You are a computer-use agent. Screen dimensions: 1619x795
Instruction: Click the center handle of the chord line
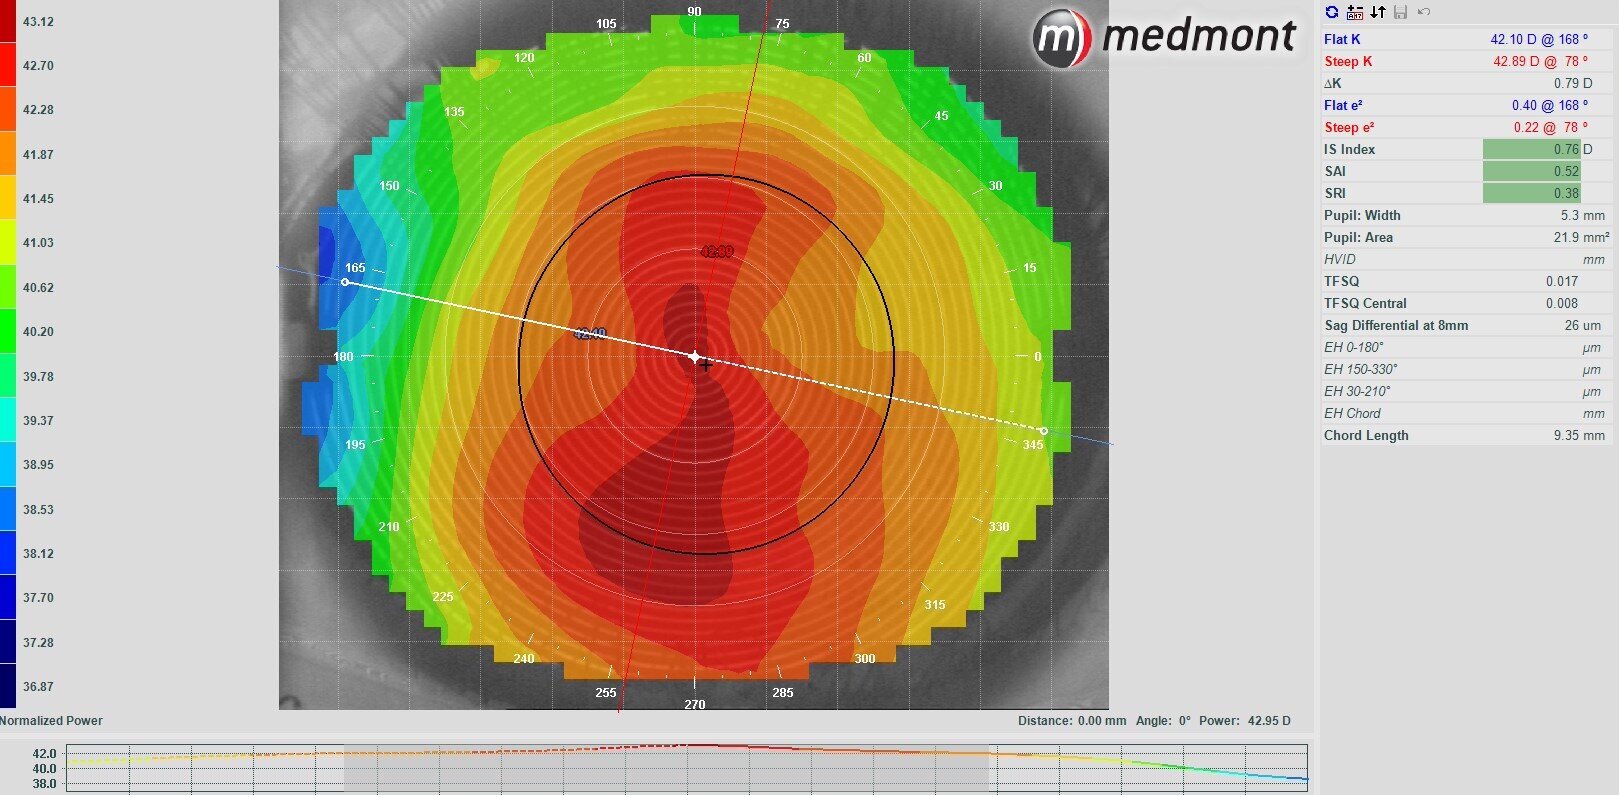[695, 356]
